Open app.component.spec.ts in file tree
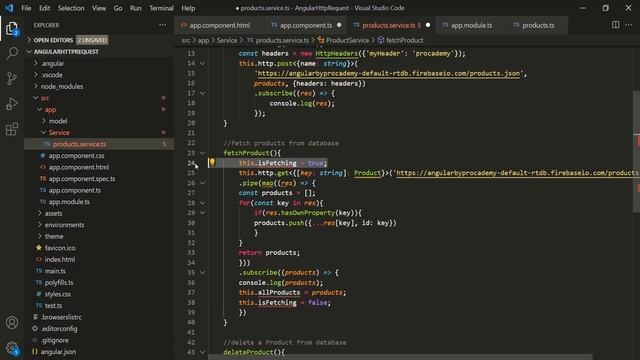 (x=82, y=178)
